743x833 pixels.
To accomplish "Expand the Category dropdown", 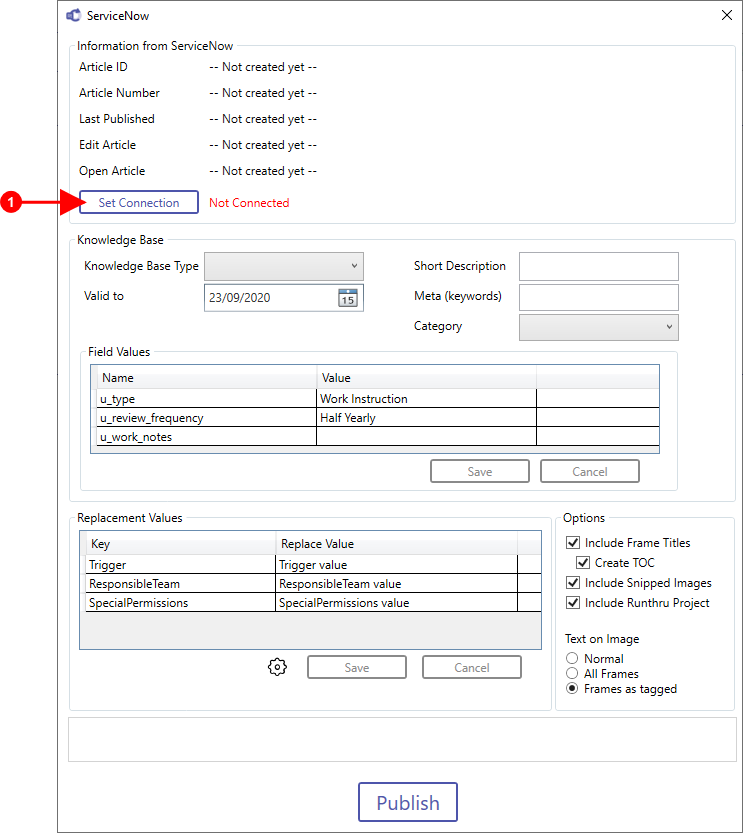I will click(599, 327).
